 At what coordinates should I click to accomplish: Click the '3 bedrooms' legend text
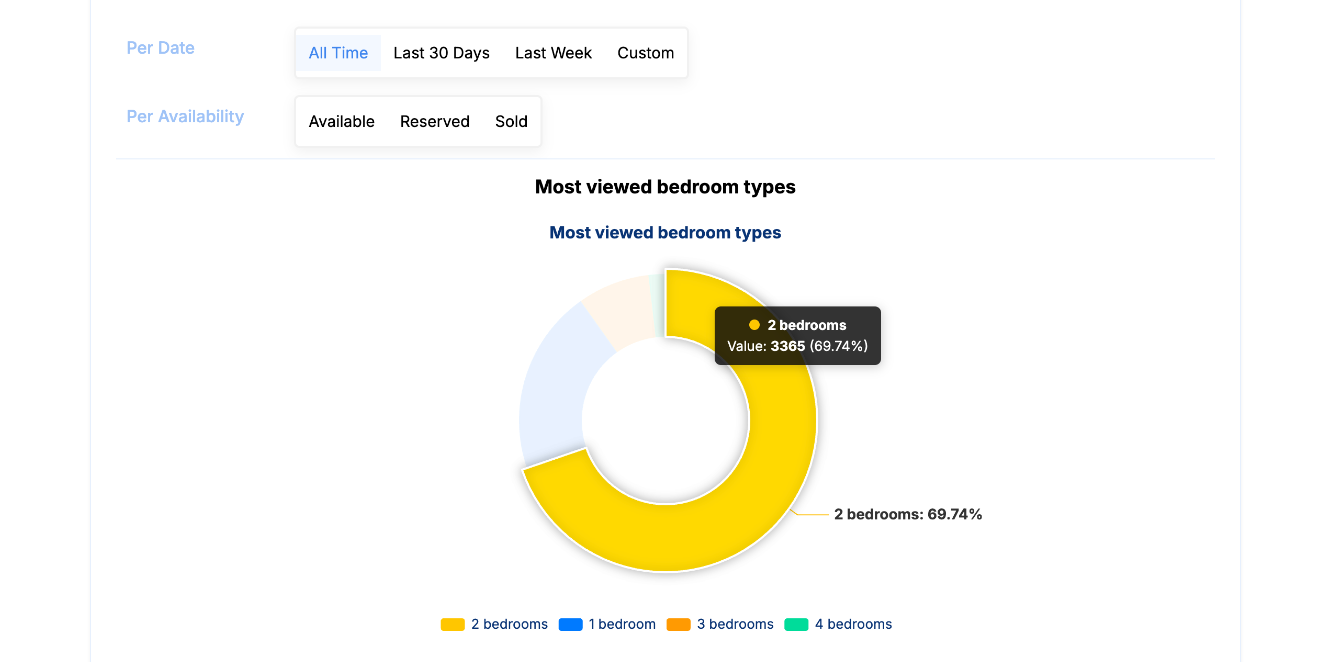pos(735,625)
